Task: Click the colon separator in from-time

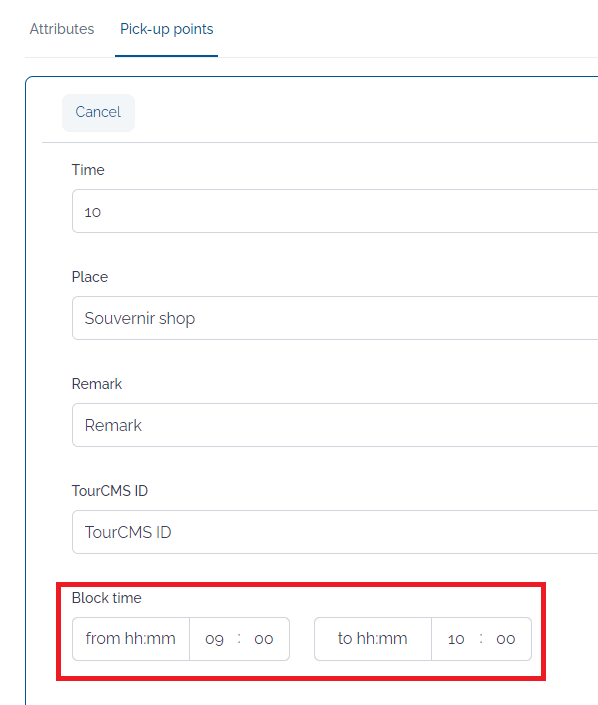Action: click(239, 638)
